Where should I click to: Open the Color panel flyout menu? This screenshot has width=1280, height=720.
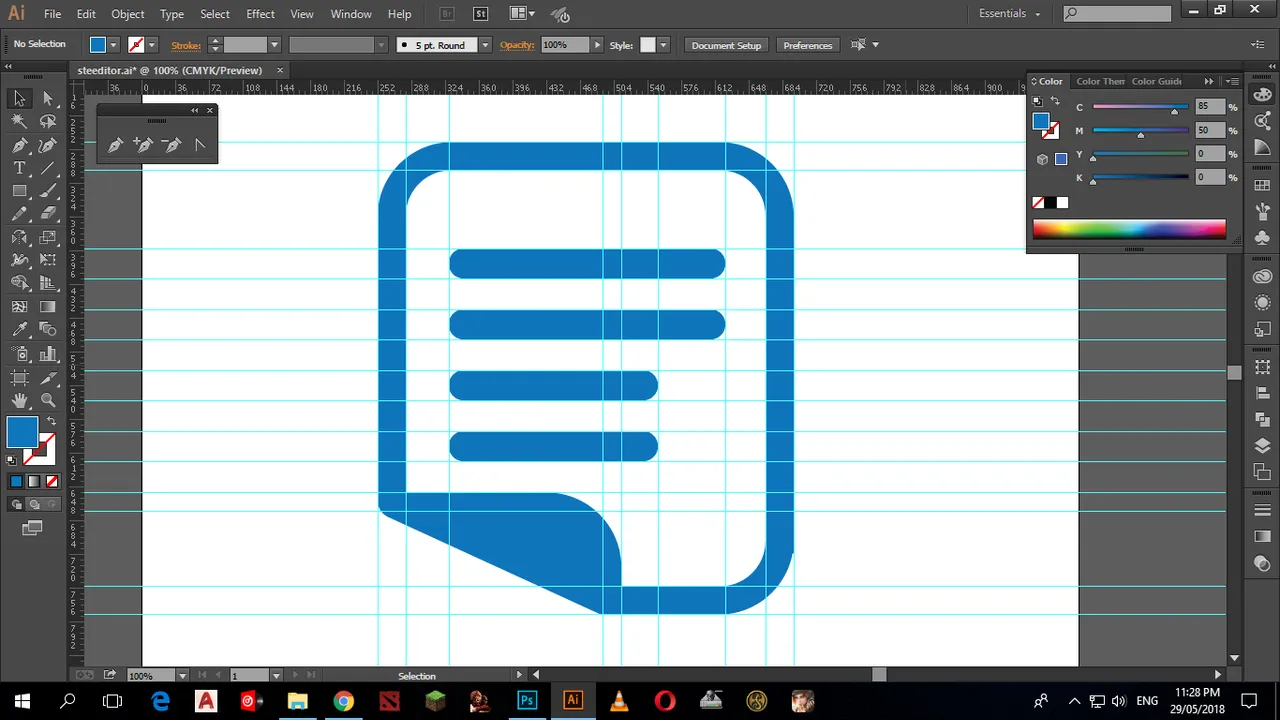1232,81
